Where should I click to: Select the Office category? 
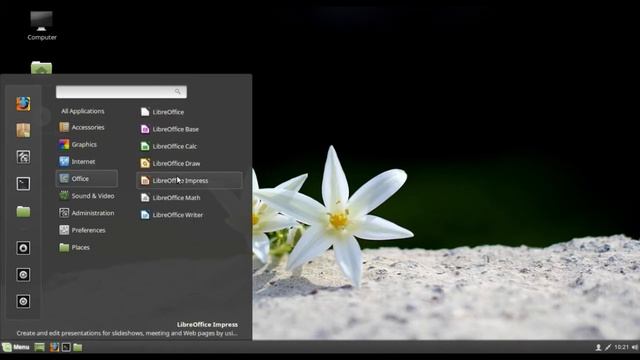click(x=87, y=179)
